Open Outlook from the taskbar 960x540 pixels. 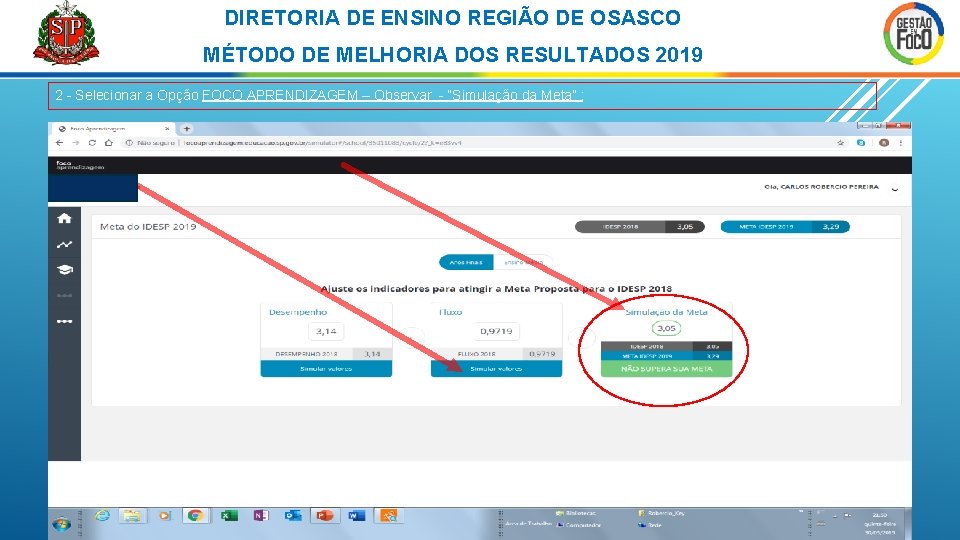click(x=293, y=516)
